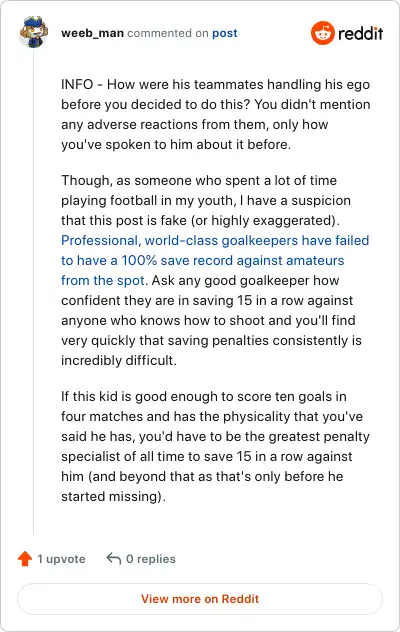This screenshot has height=632, width=400.
Task: Open the weeb_man username profile
Action: coord(92,33)
